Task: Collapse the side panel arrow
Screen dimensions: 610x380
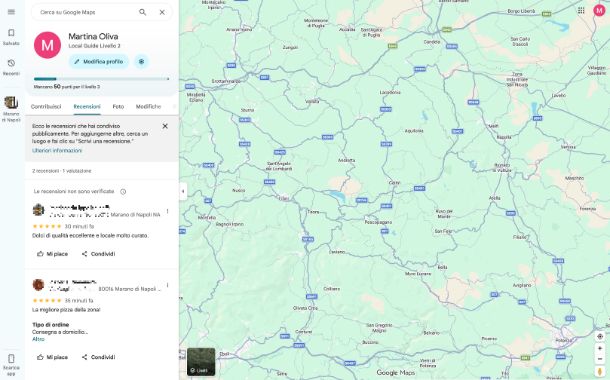Action: 183,191
